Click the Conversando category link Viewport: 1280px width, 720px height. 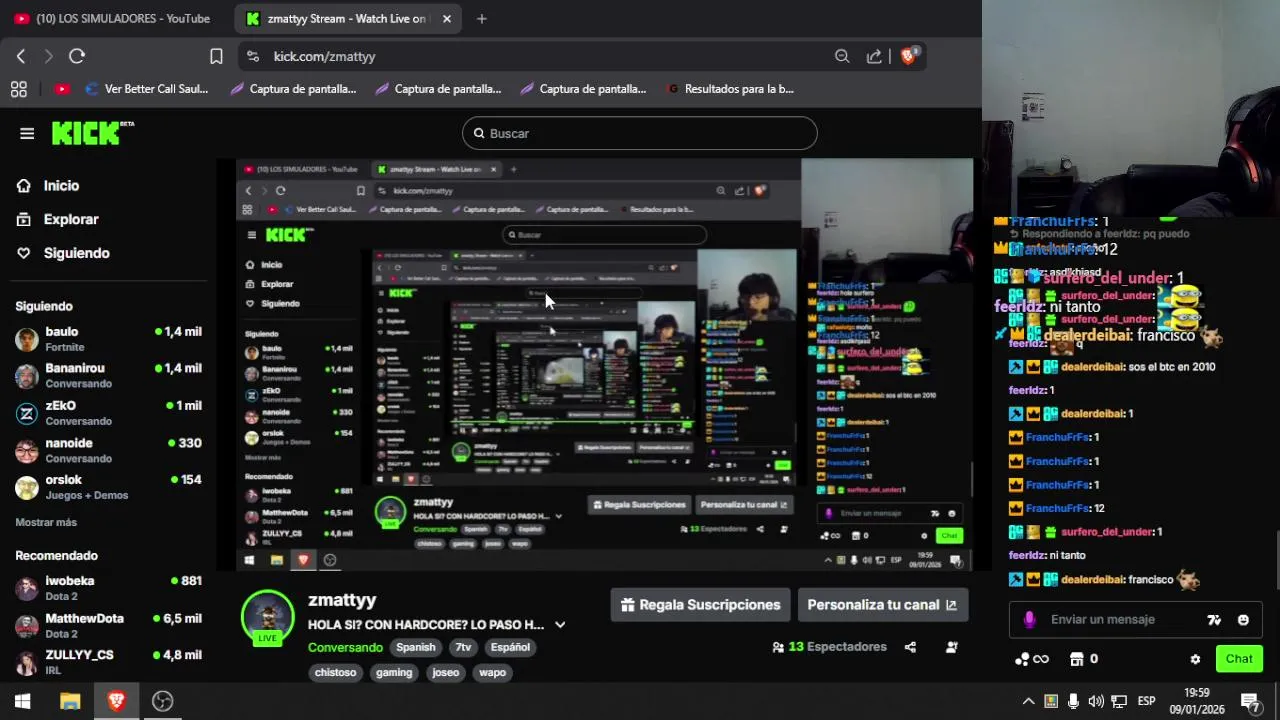click(x=345, y=647)
